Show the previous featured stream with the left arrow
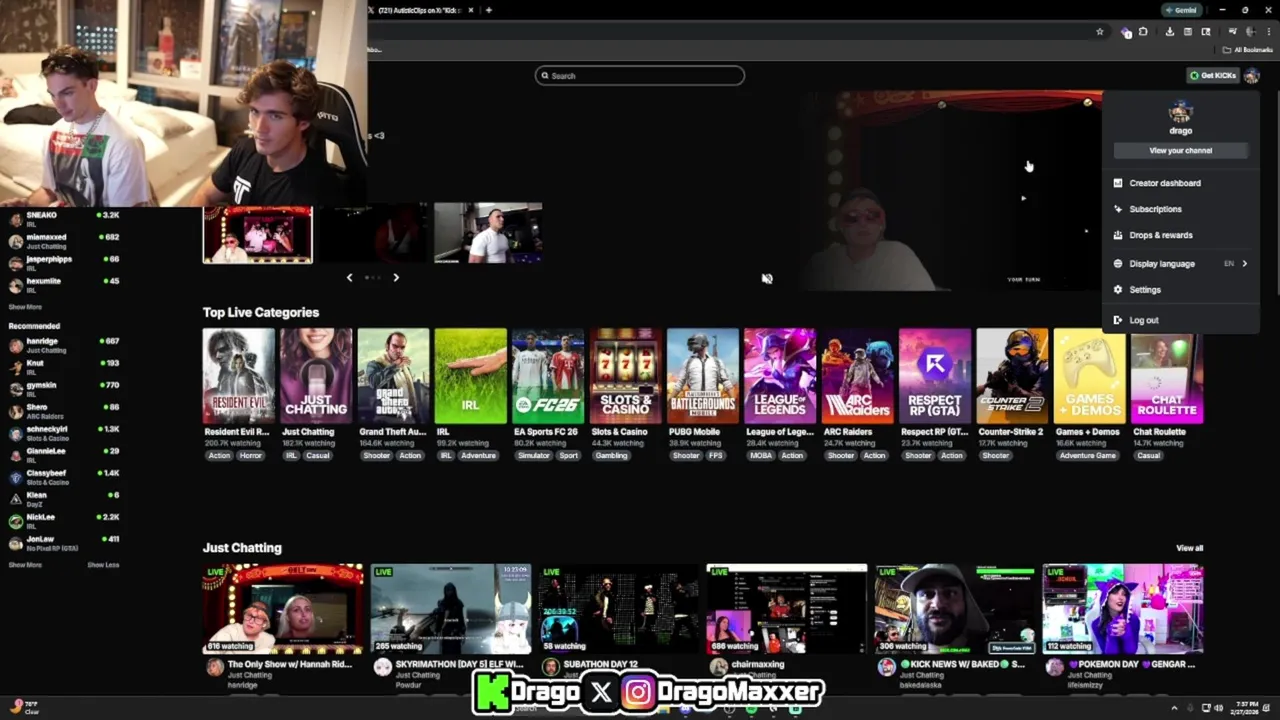Image resolution: width=1280 pixels, height=720 pixels. pos(349,278)
